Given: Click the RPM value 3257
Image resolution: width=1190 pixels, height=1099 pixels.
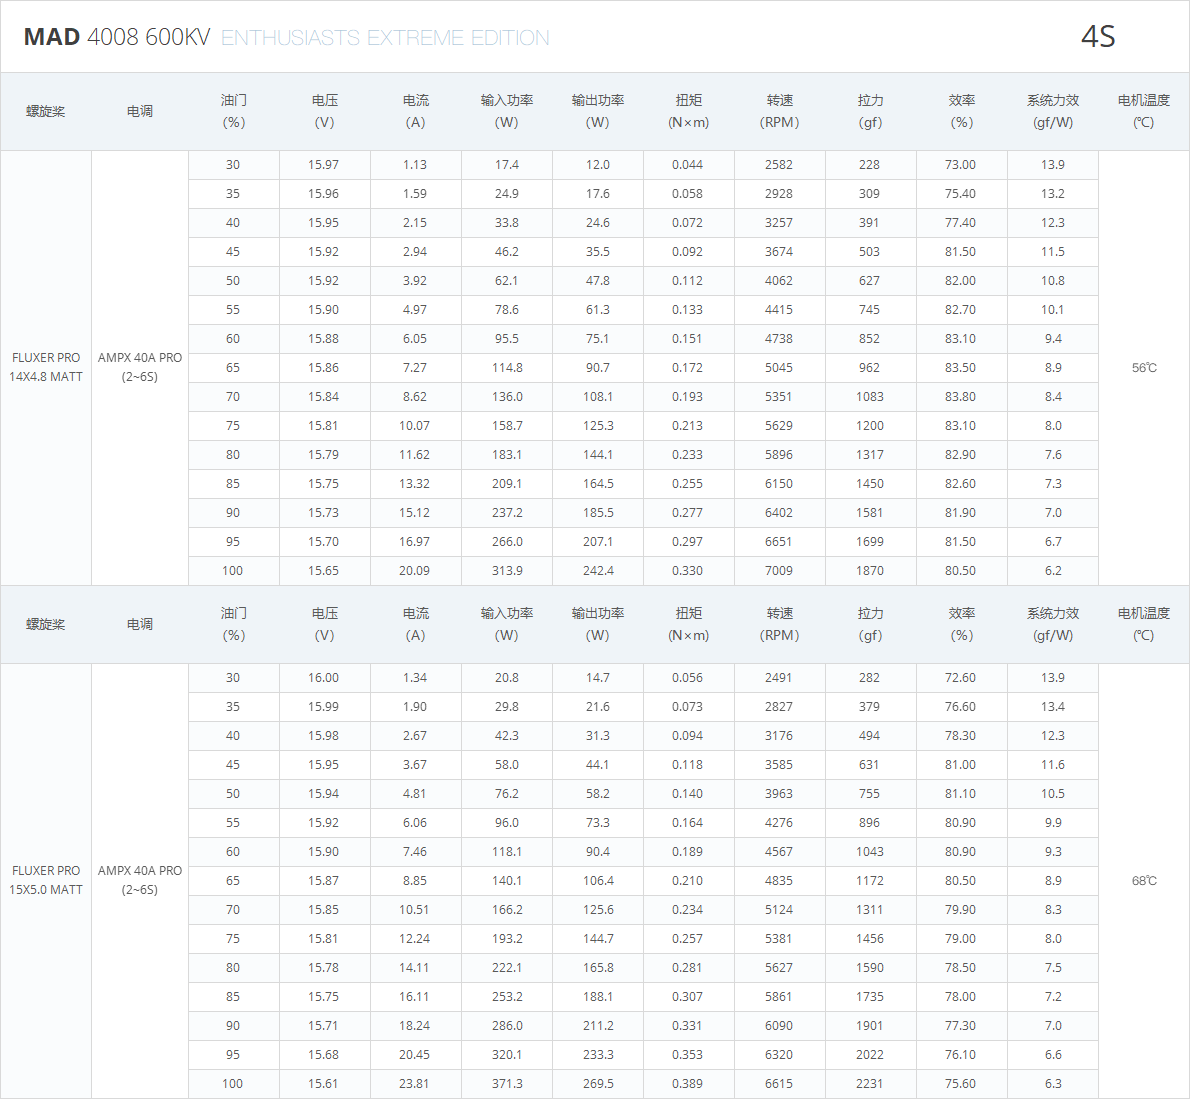Looking at the screenshot, I should (779, 223).
